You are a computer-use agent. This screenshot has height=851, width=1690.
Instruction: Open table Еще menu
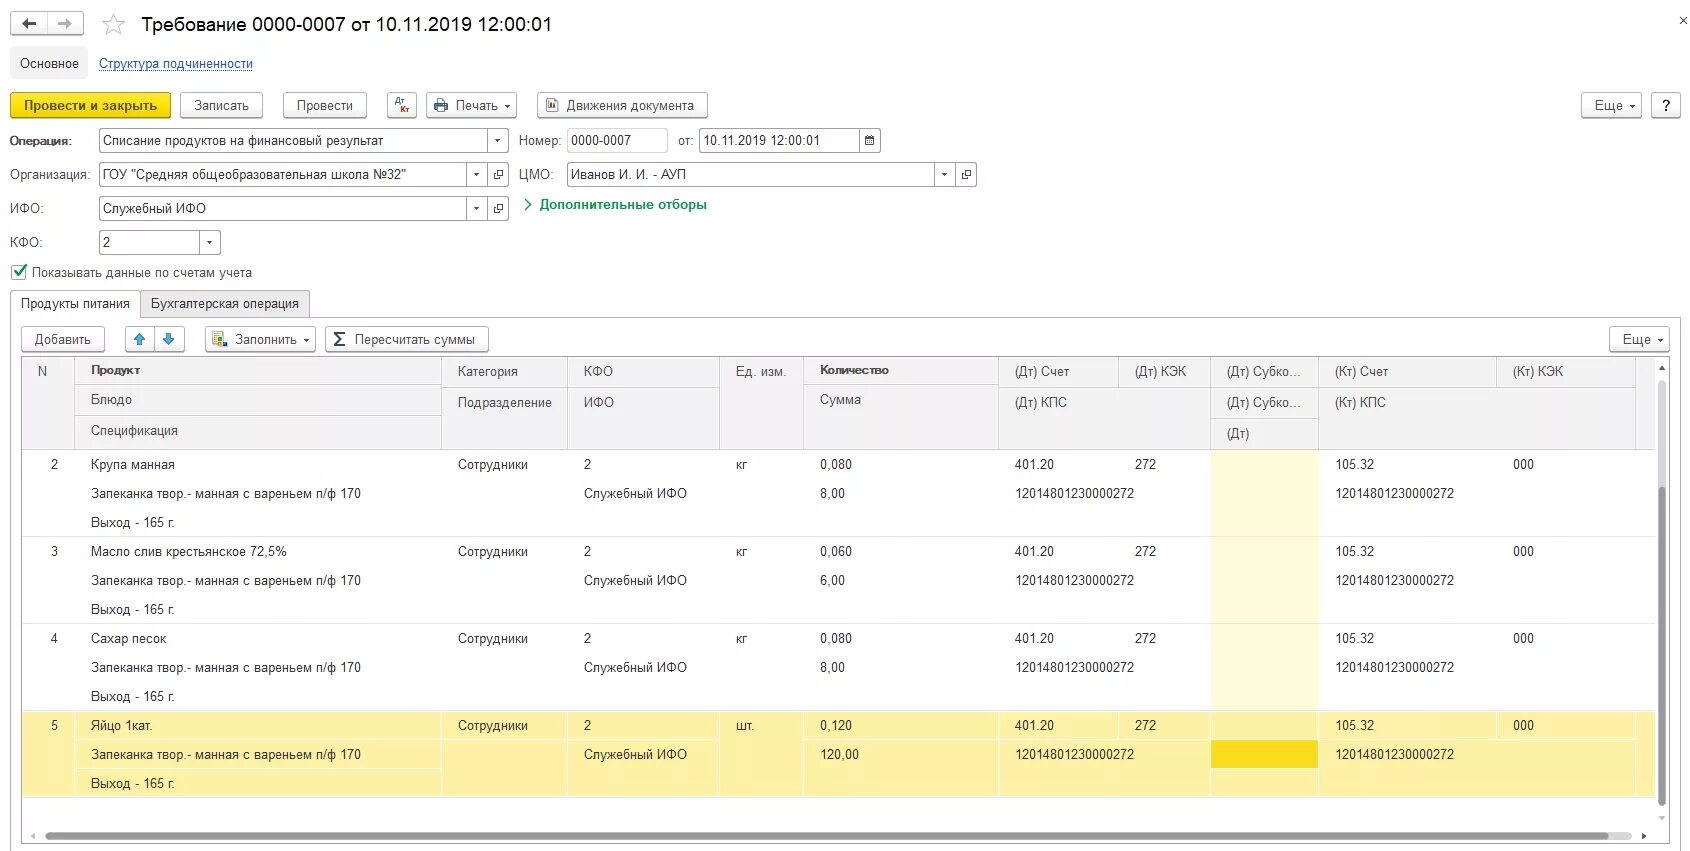coord(1639,339)
